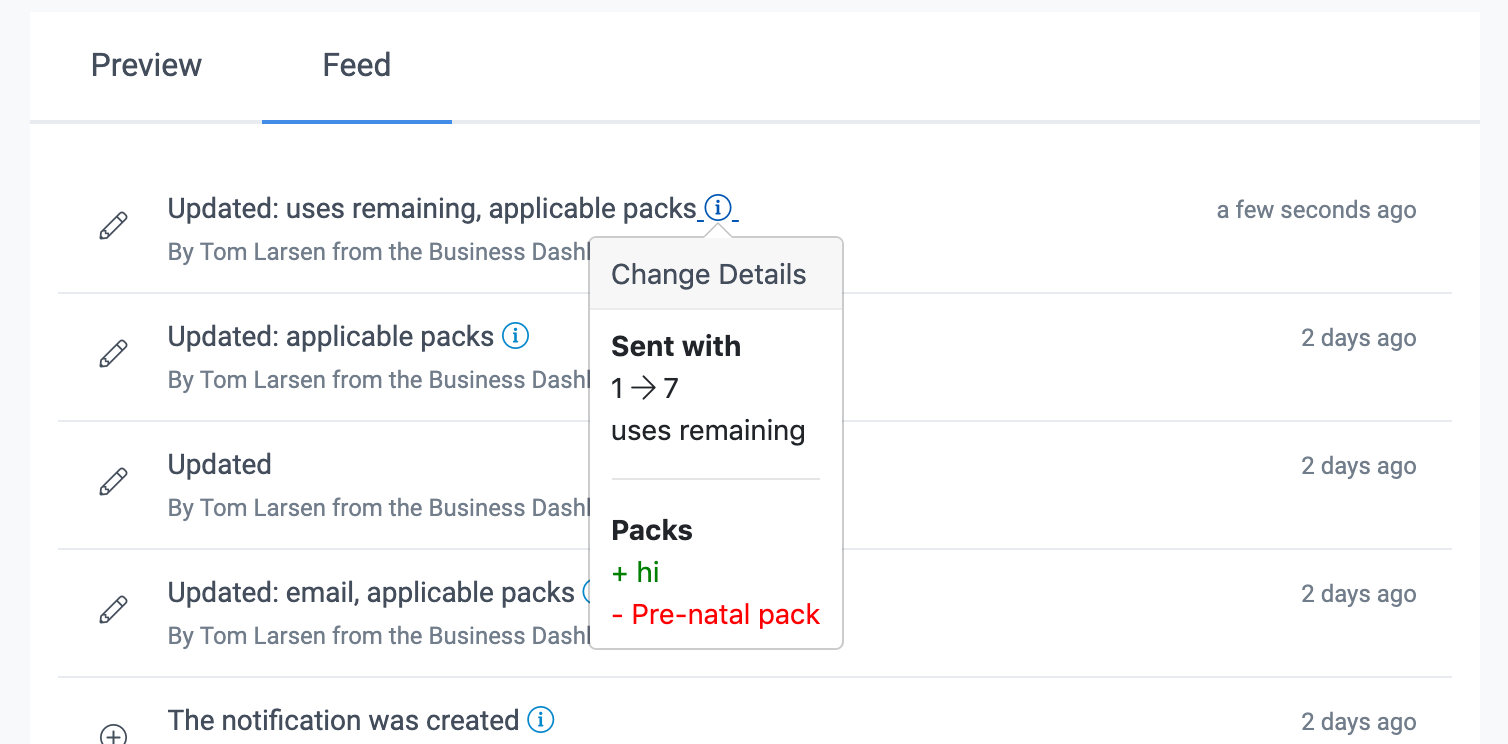Screen dimensions: 1508x744
Task: Select the Feed tab
Action: pos(356,66)
